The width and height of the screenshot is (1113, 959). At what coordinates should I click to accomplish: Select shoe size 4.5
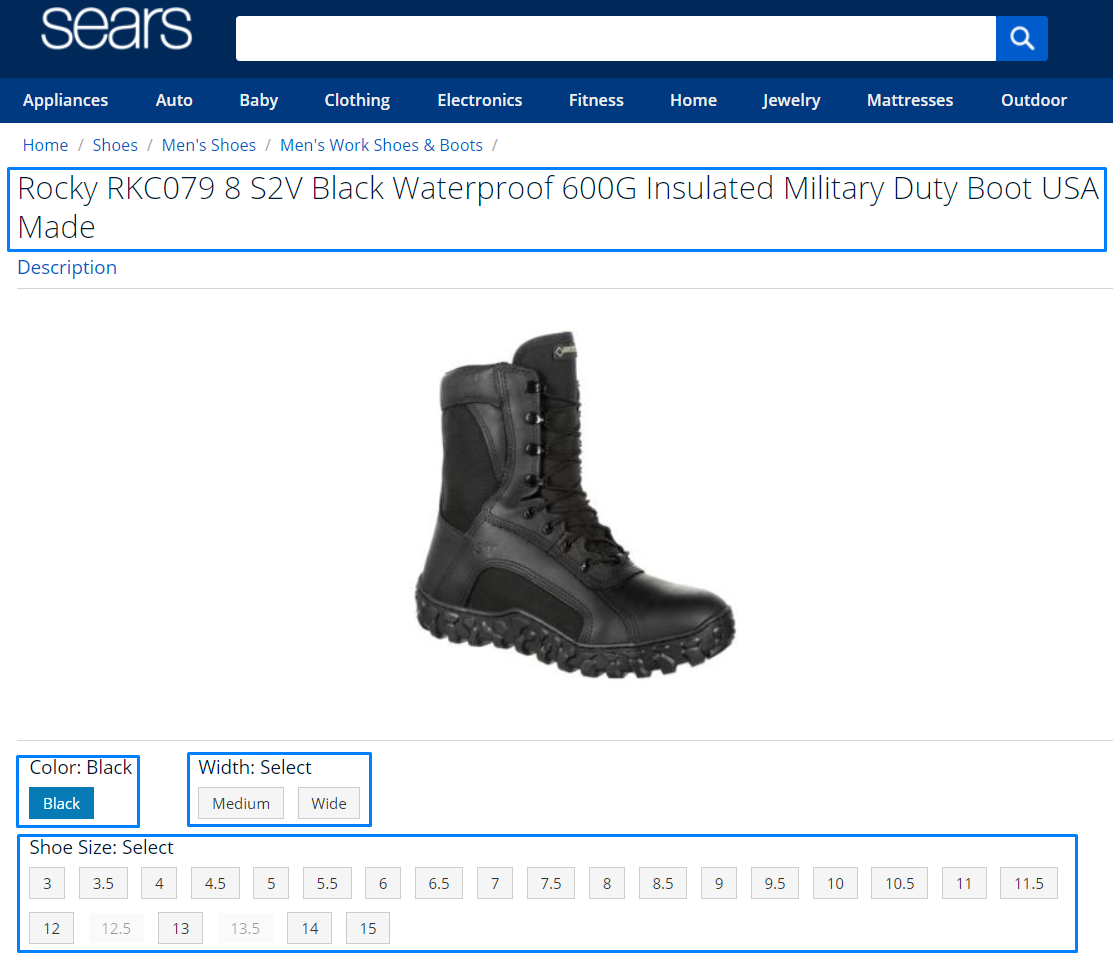click(215, 884)
